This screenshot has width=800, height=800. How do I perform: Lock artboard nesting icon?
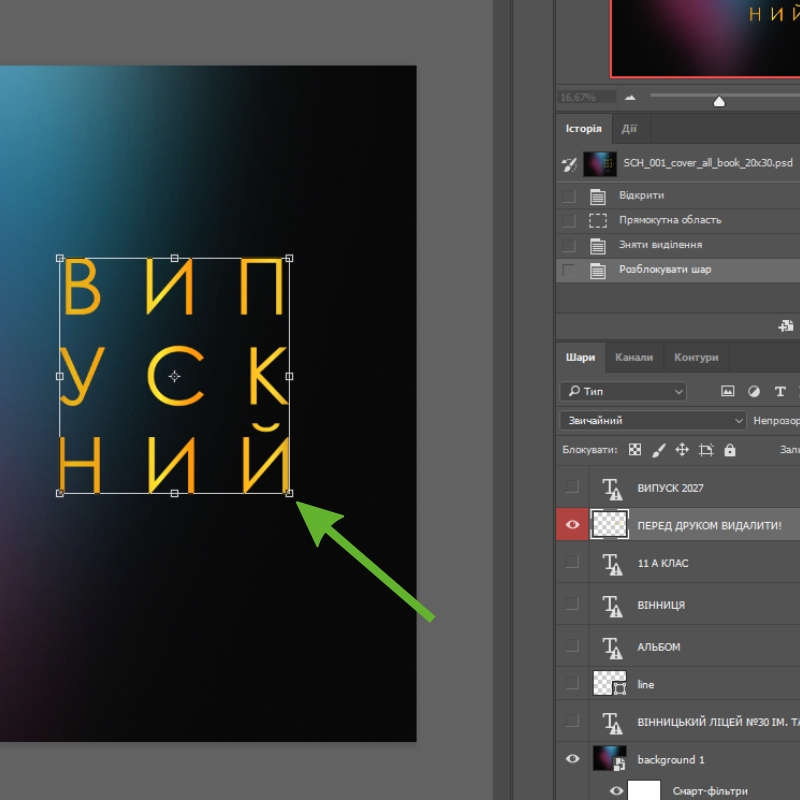click(706, 450)
